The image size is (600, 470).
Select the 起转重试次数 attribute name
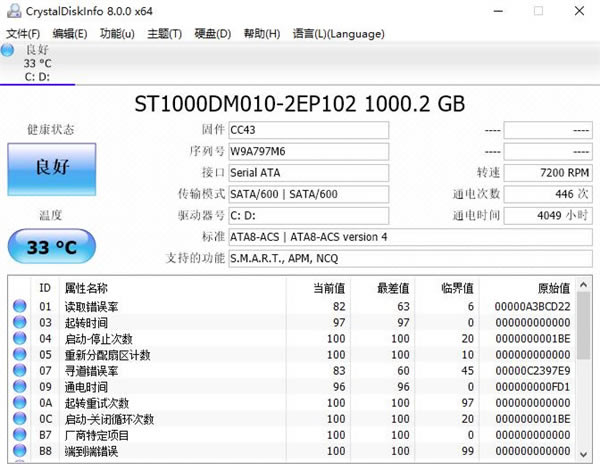tap(97, 403)
